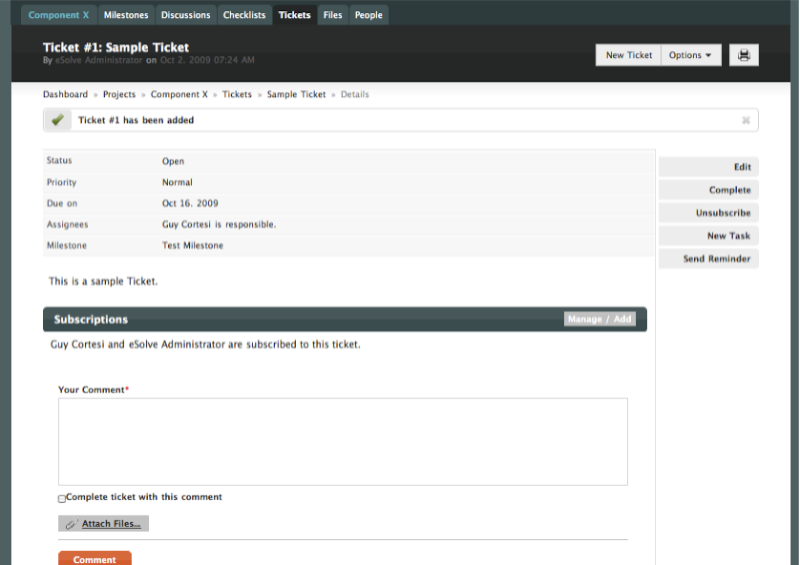The width and height of the screenshot is (800, 565).
Task: Dismiss the 'Ticket #1 has been added' notification
Action: click(745, 120)
